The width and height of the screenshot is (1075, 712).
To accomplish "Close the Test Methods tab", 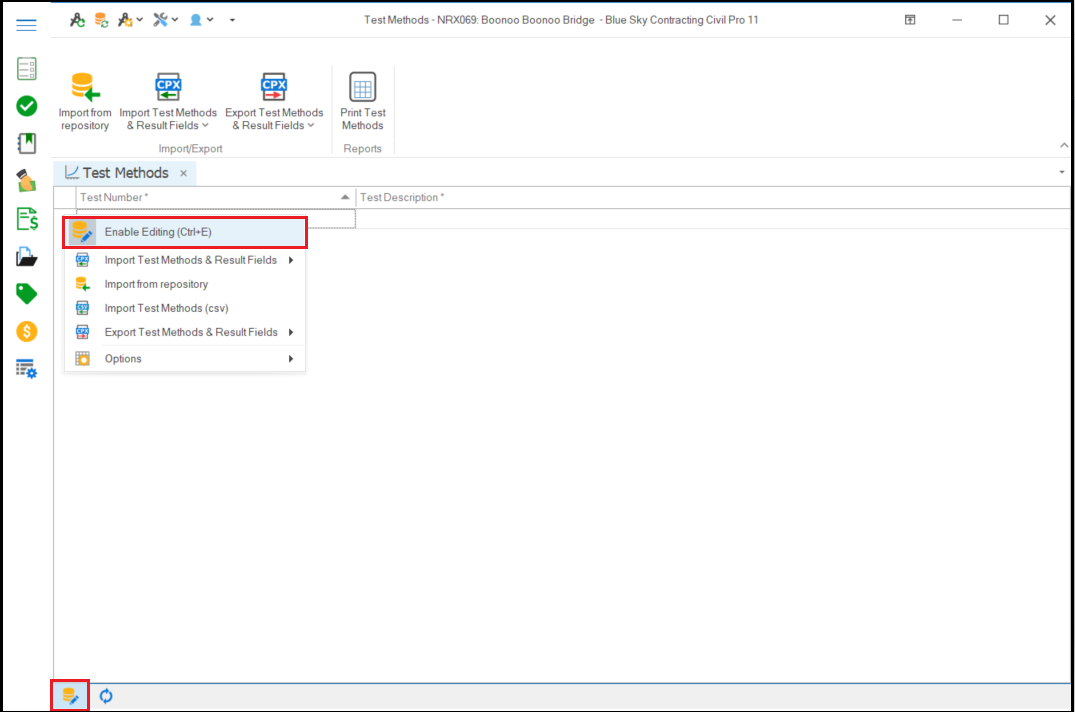I will 184,174.
